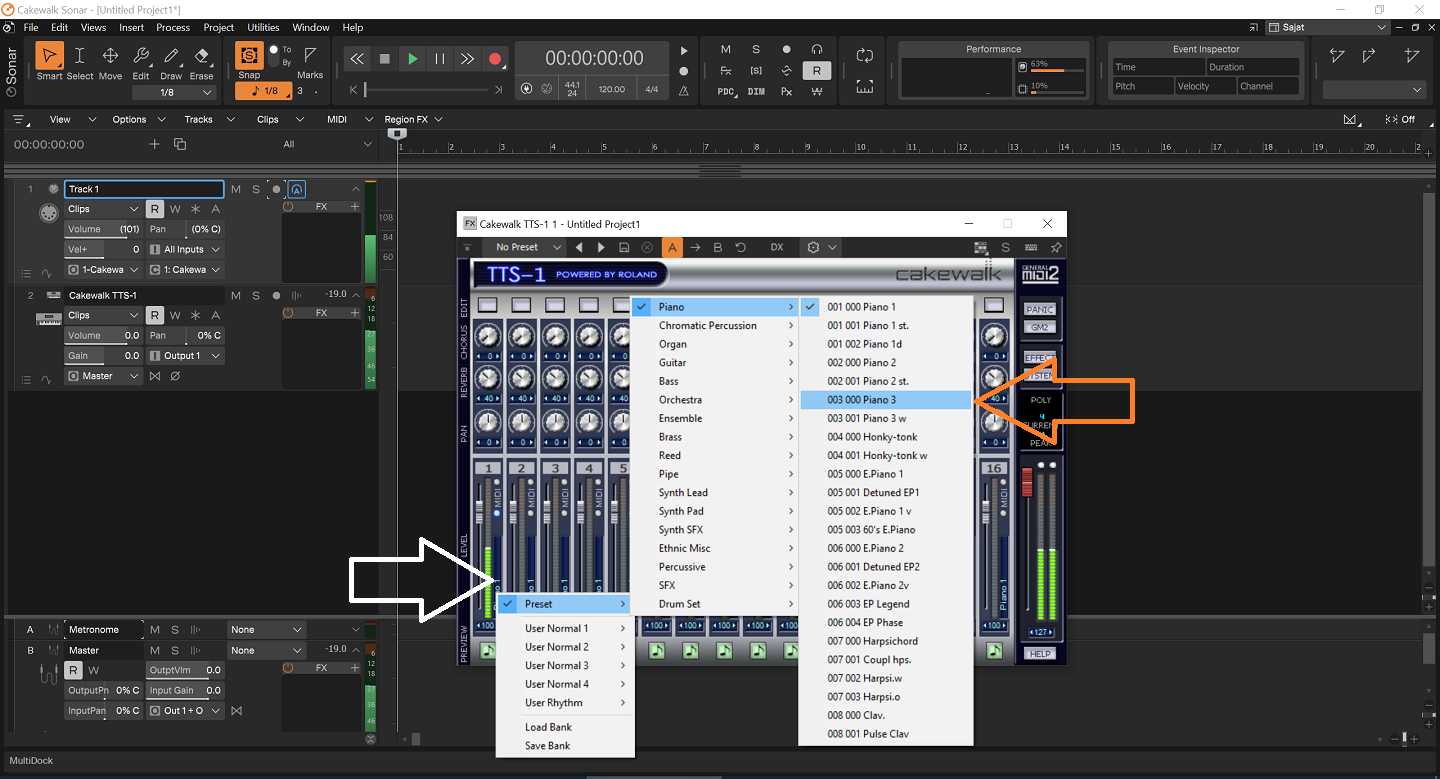This screenshot has height=779, width=1440.
Task: Open the Process menu
Action: coord(173,28)
